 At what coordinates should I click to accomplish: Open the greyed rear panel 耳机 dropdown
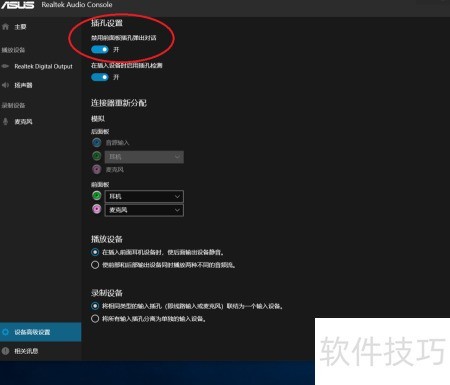click(x=144, y=157)
